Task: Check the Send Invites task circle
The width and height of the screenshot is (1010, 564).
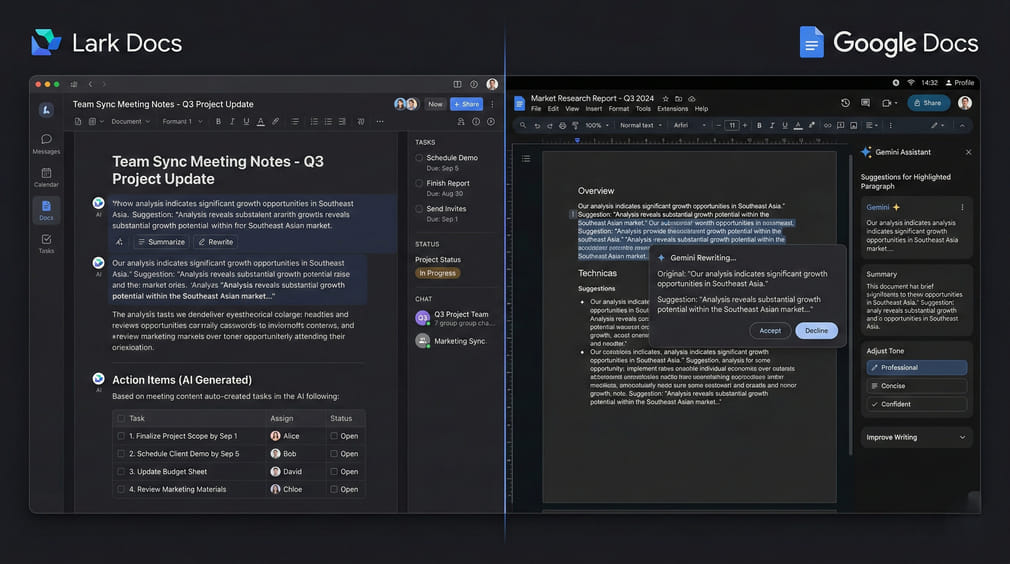Action: pos(419,209)
